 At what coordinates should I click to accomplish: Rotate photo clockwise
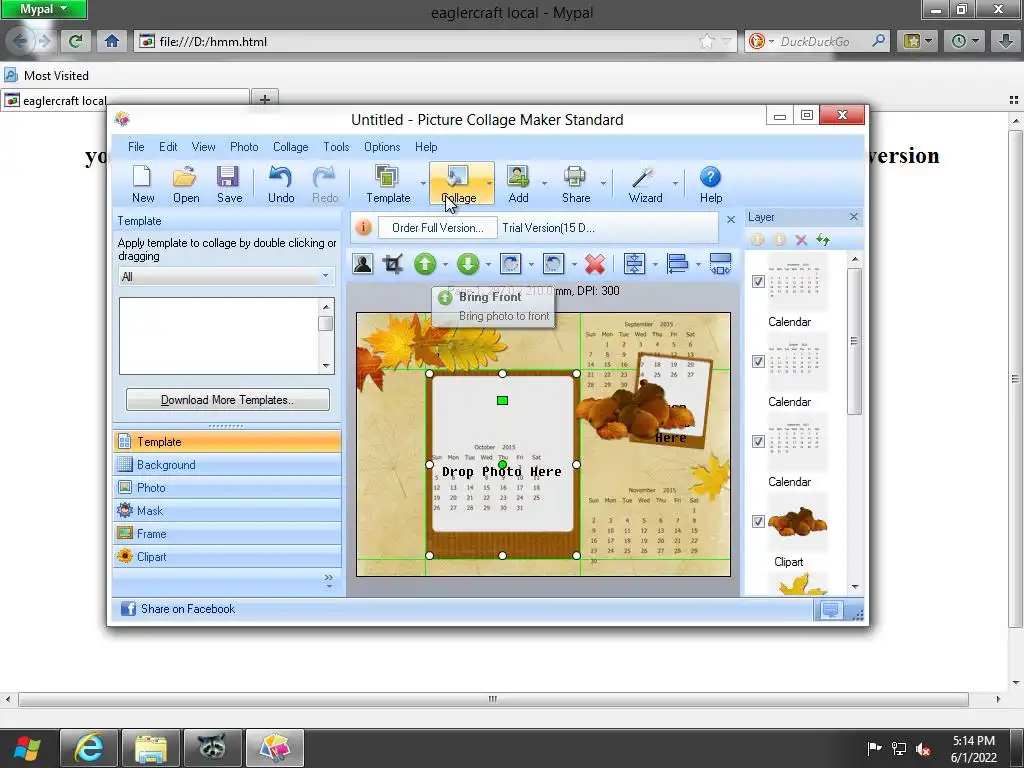click(x=510, y=264)
